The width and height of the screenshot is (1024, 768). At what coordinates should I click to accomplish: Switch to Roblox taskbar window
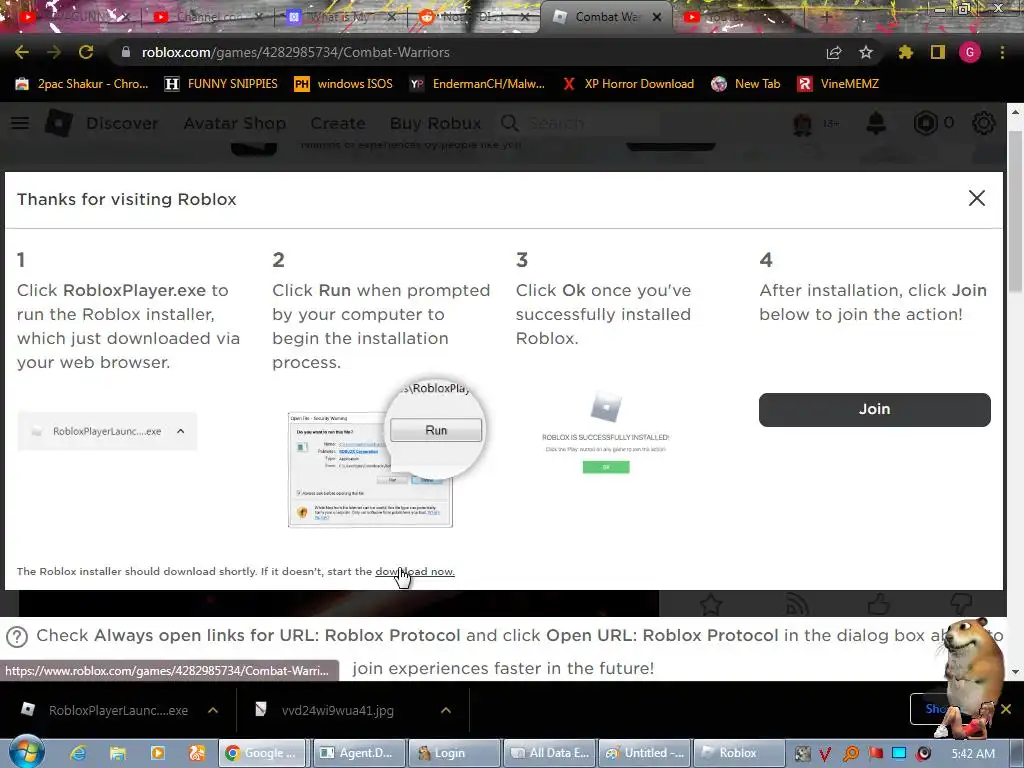(x=737, y=753)
